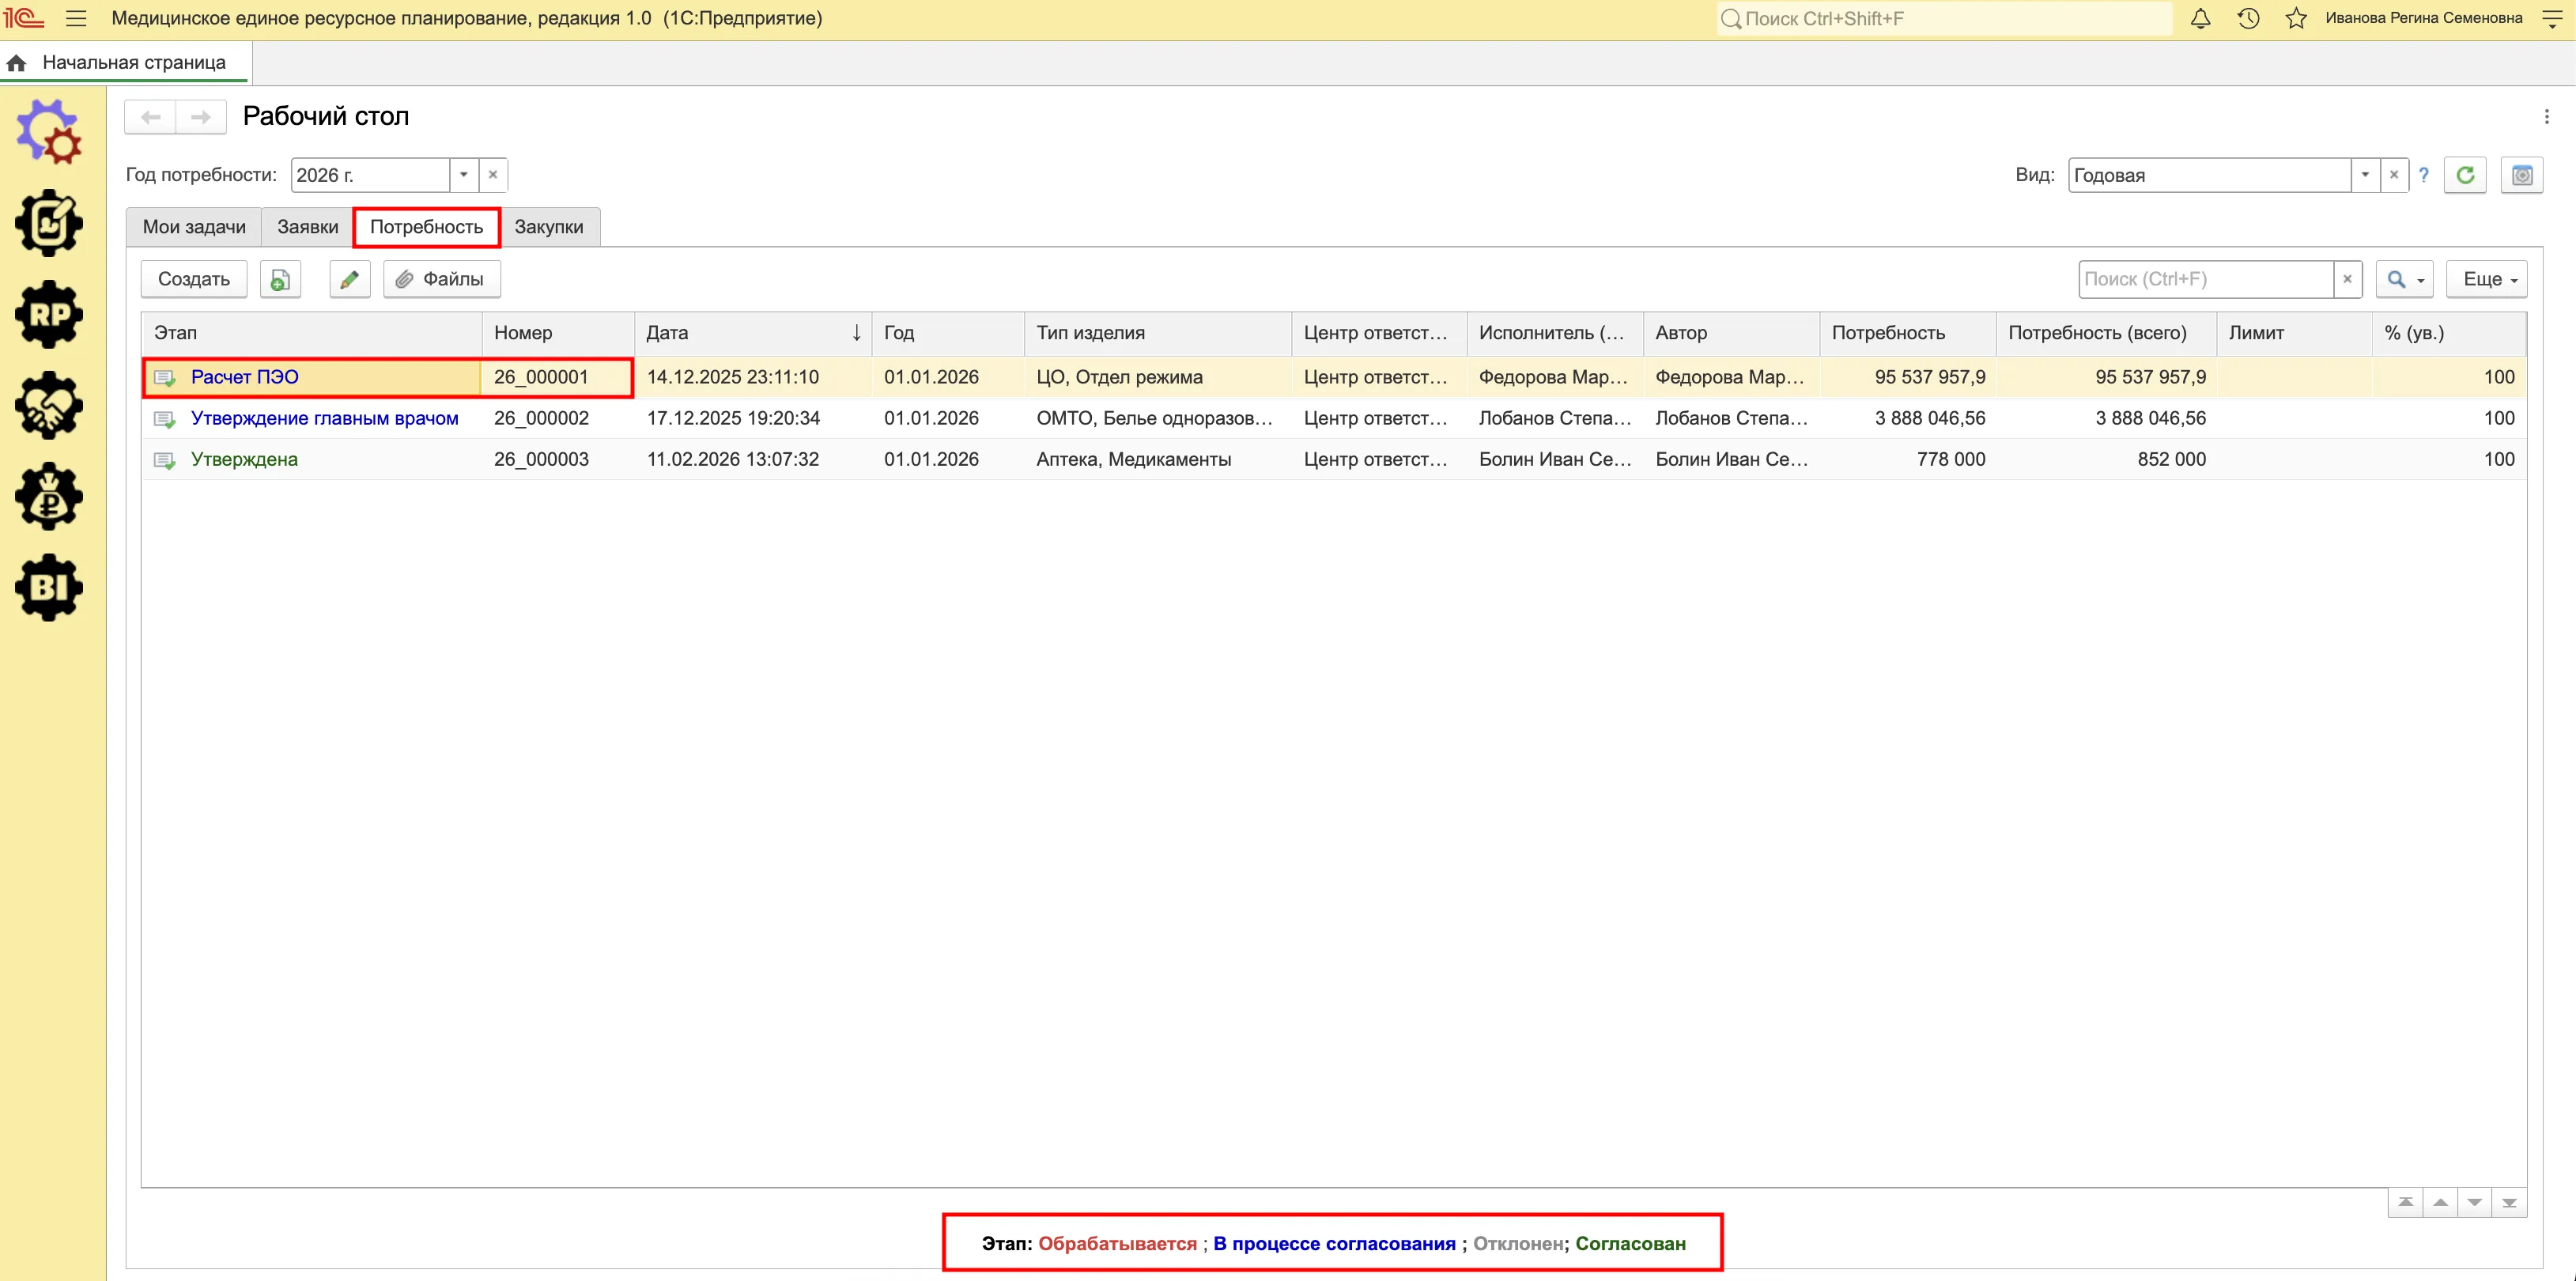Open Утверждение главным врачом row
This screenshot has width=2576, height=1281.
pos(1333,418)
